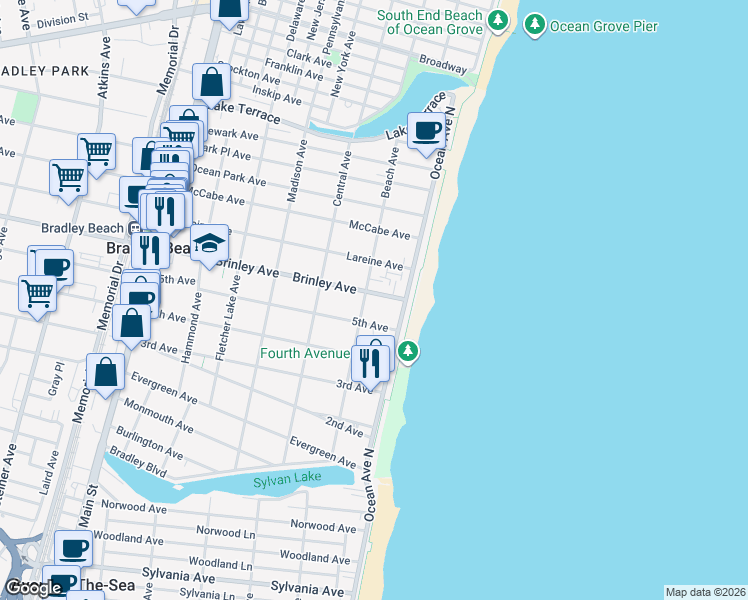Select grocery cart marker near Newark Ave
748x600 pixels.
click(180, 136)
